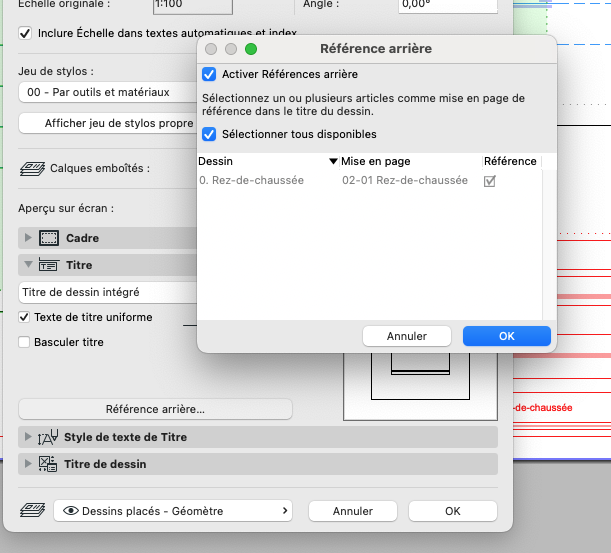Click the Cadre panel frame icon
This screenshot has height=553, width=611.
click(49, 238)
